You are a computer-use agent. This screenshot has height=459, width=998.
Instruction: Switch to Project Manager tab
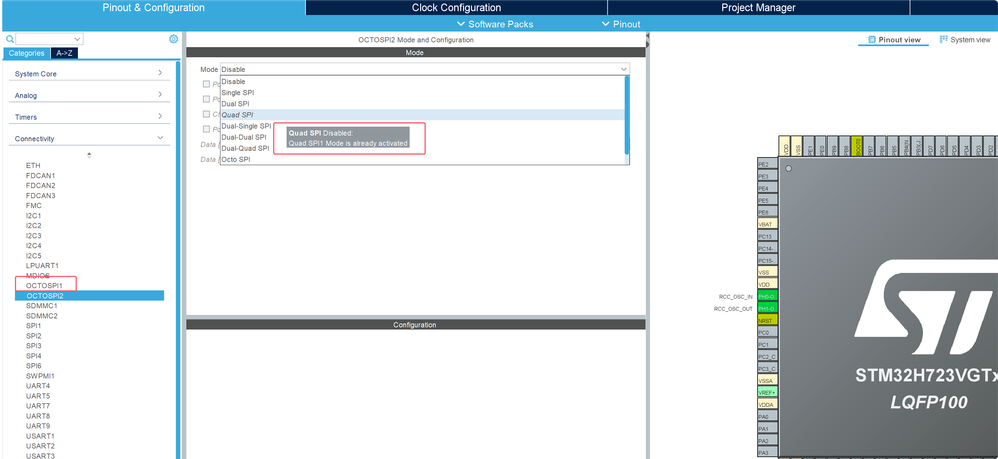(758, 8)
